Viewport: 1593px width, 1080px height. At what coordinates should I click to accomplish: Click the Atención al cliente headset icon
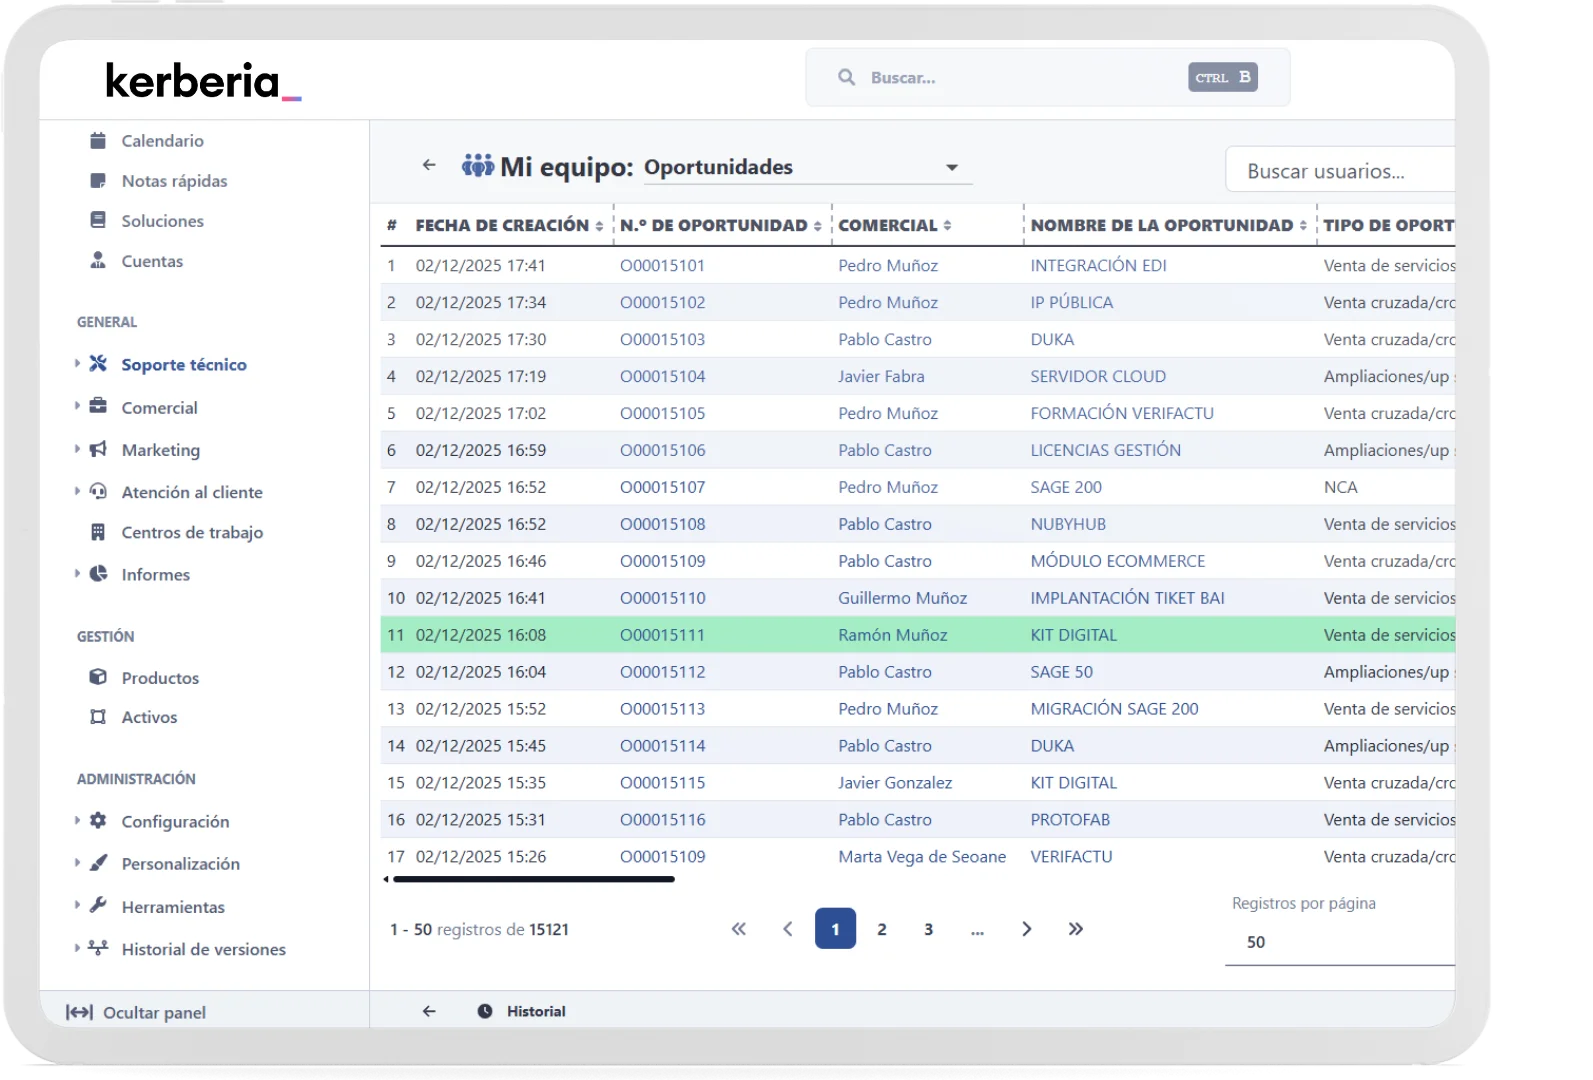click(98, 491)
